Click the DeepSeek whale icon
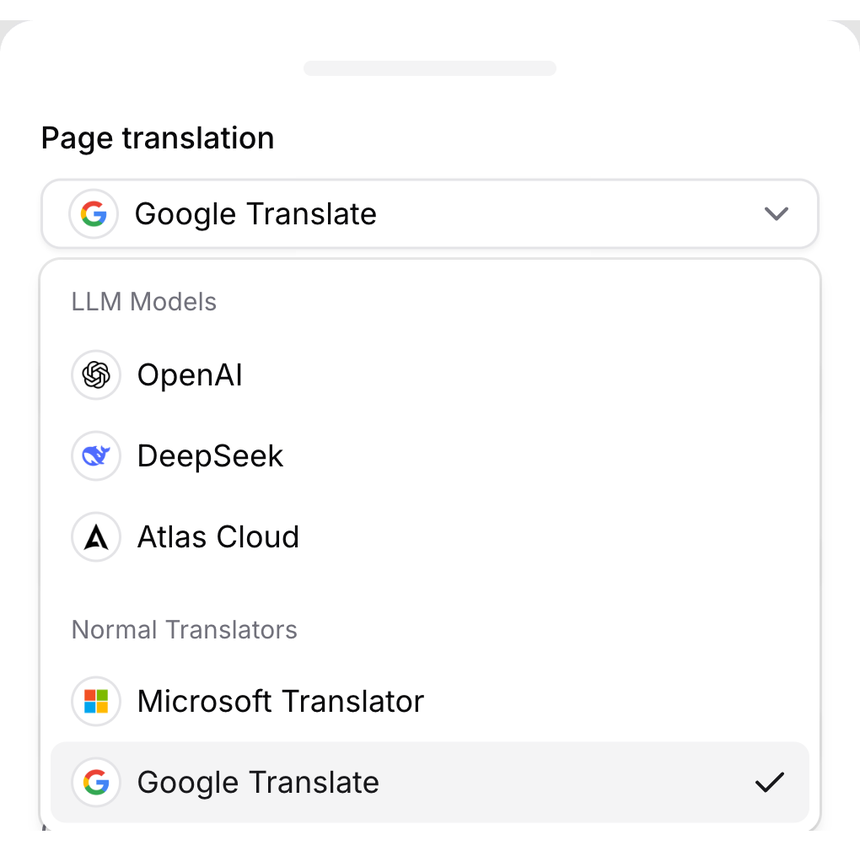Viewport: 860px width, 851px height. [x=96, y=456]
